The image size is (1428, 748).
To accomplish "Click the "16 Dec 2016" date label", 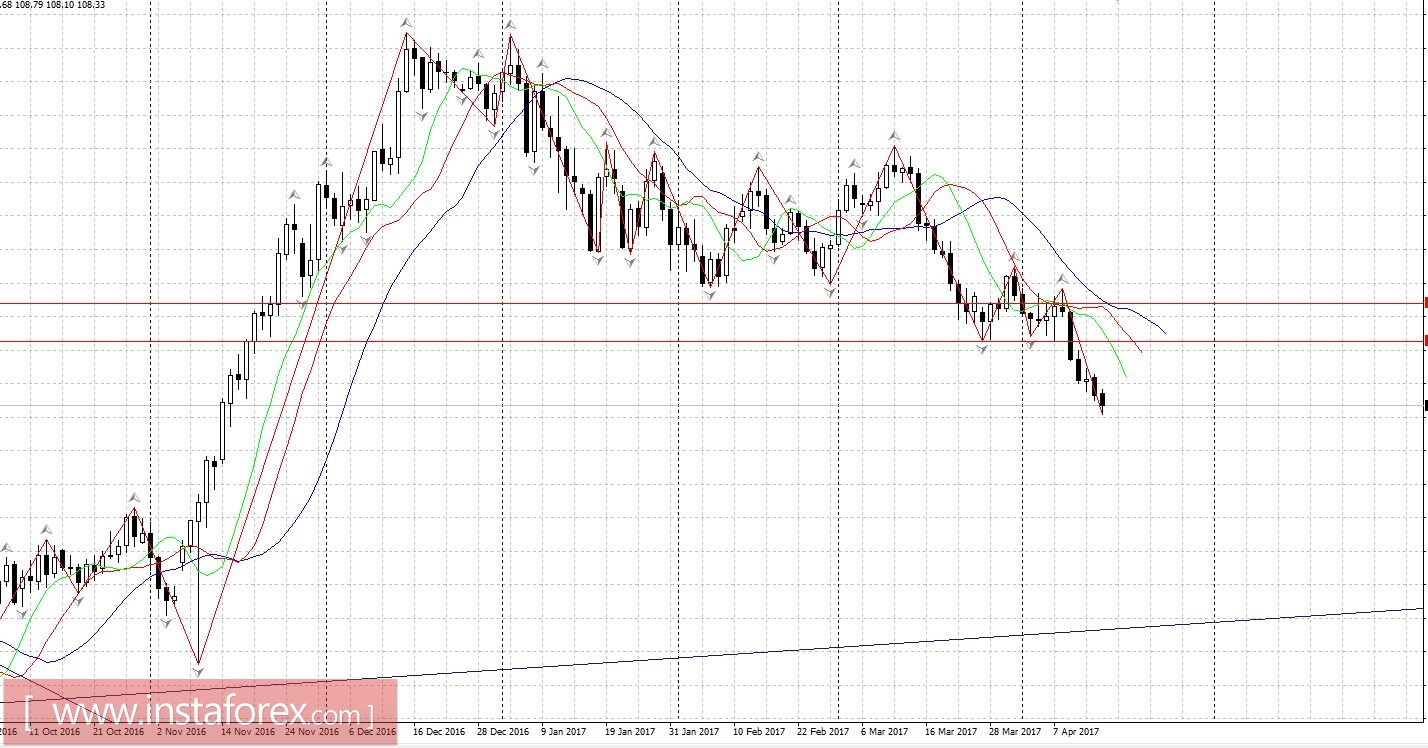I will pos(439,732).
